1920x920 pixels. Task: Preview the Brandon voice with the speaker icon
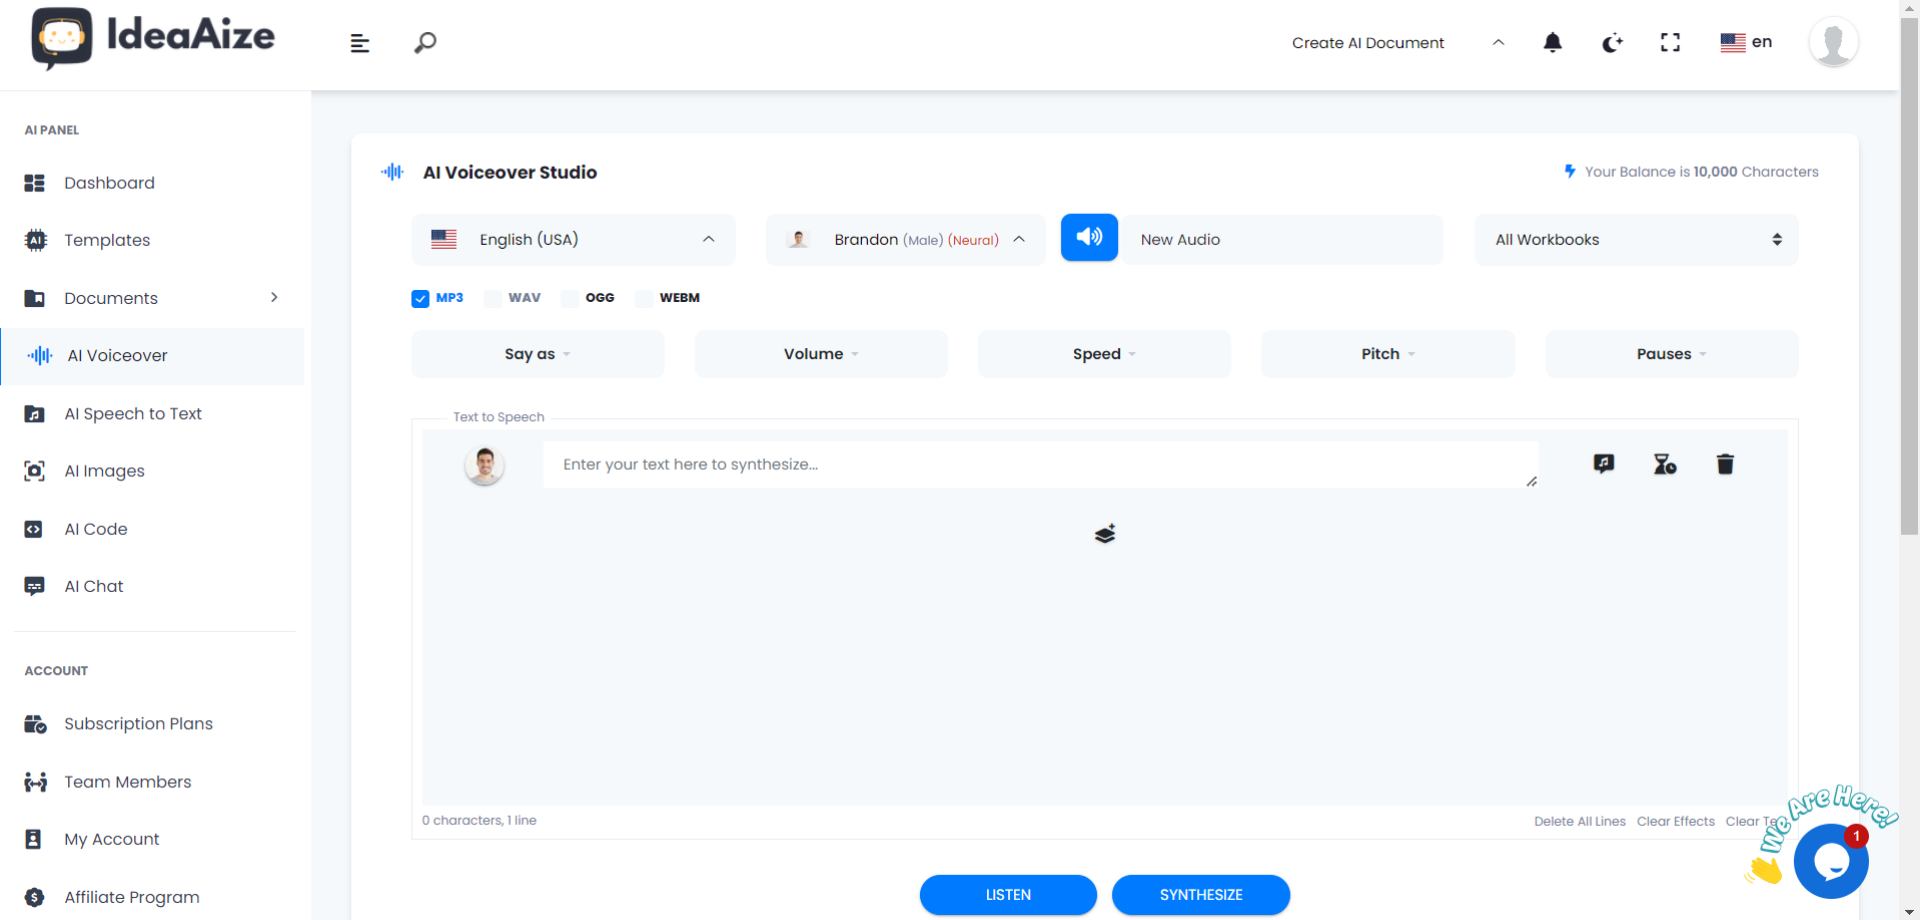pyautogui.click(x=1089, y=238)
